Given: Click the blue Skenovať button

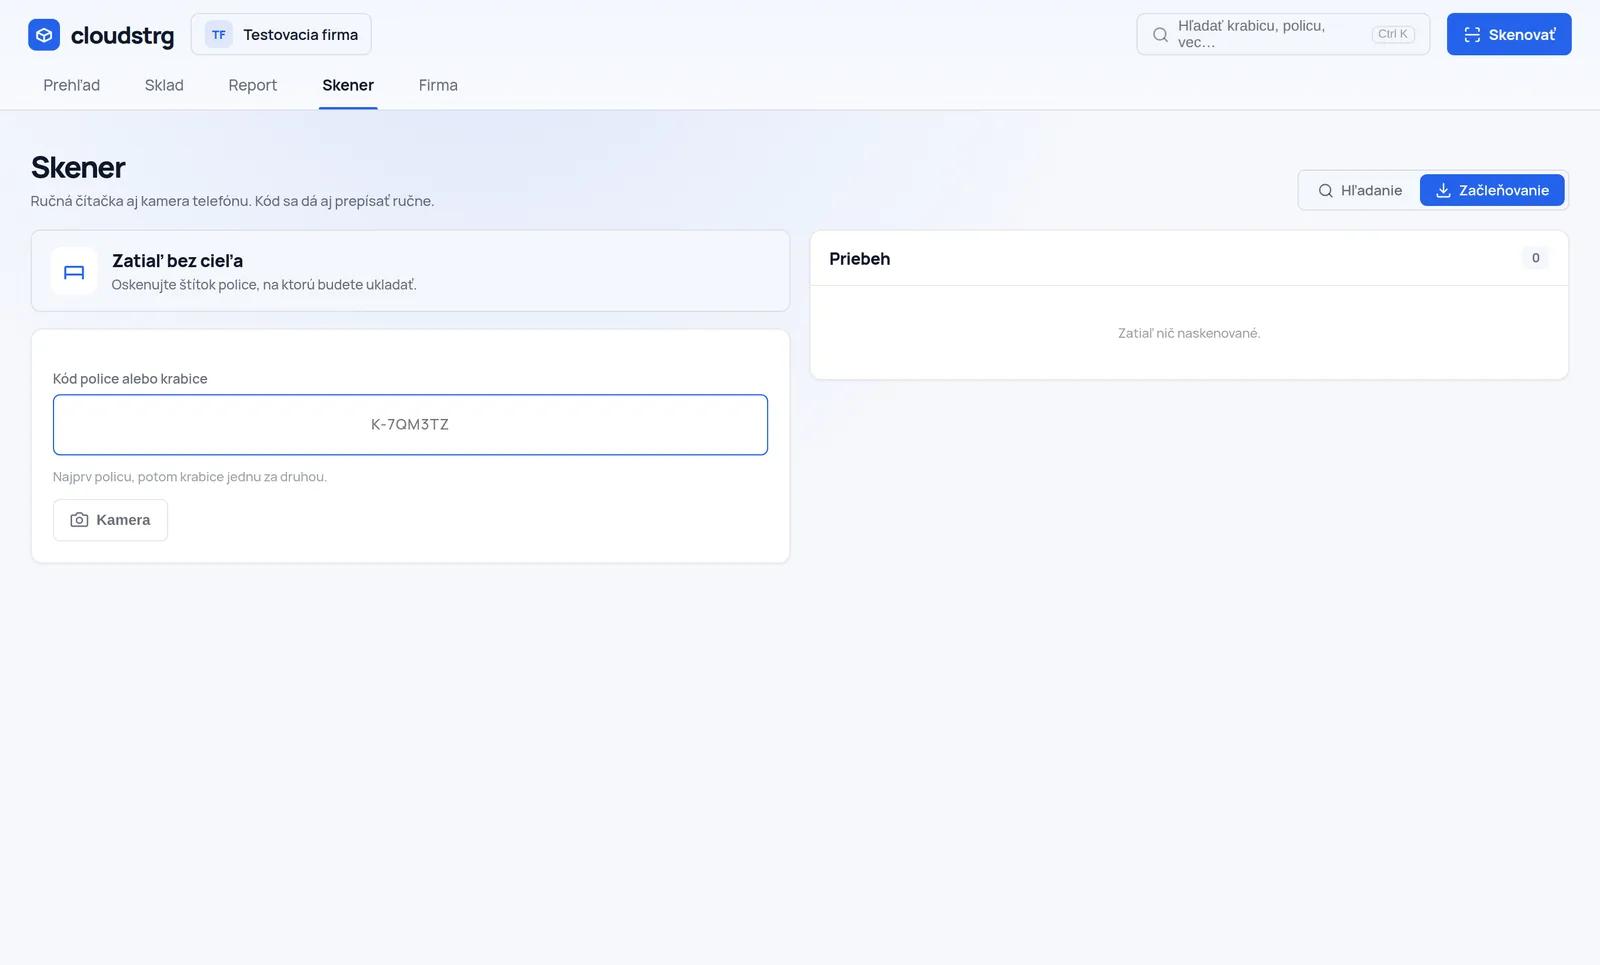Looking at the screenshot, I should pyautogui.click(x=1509, y=34).
